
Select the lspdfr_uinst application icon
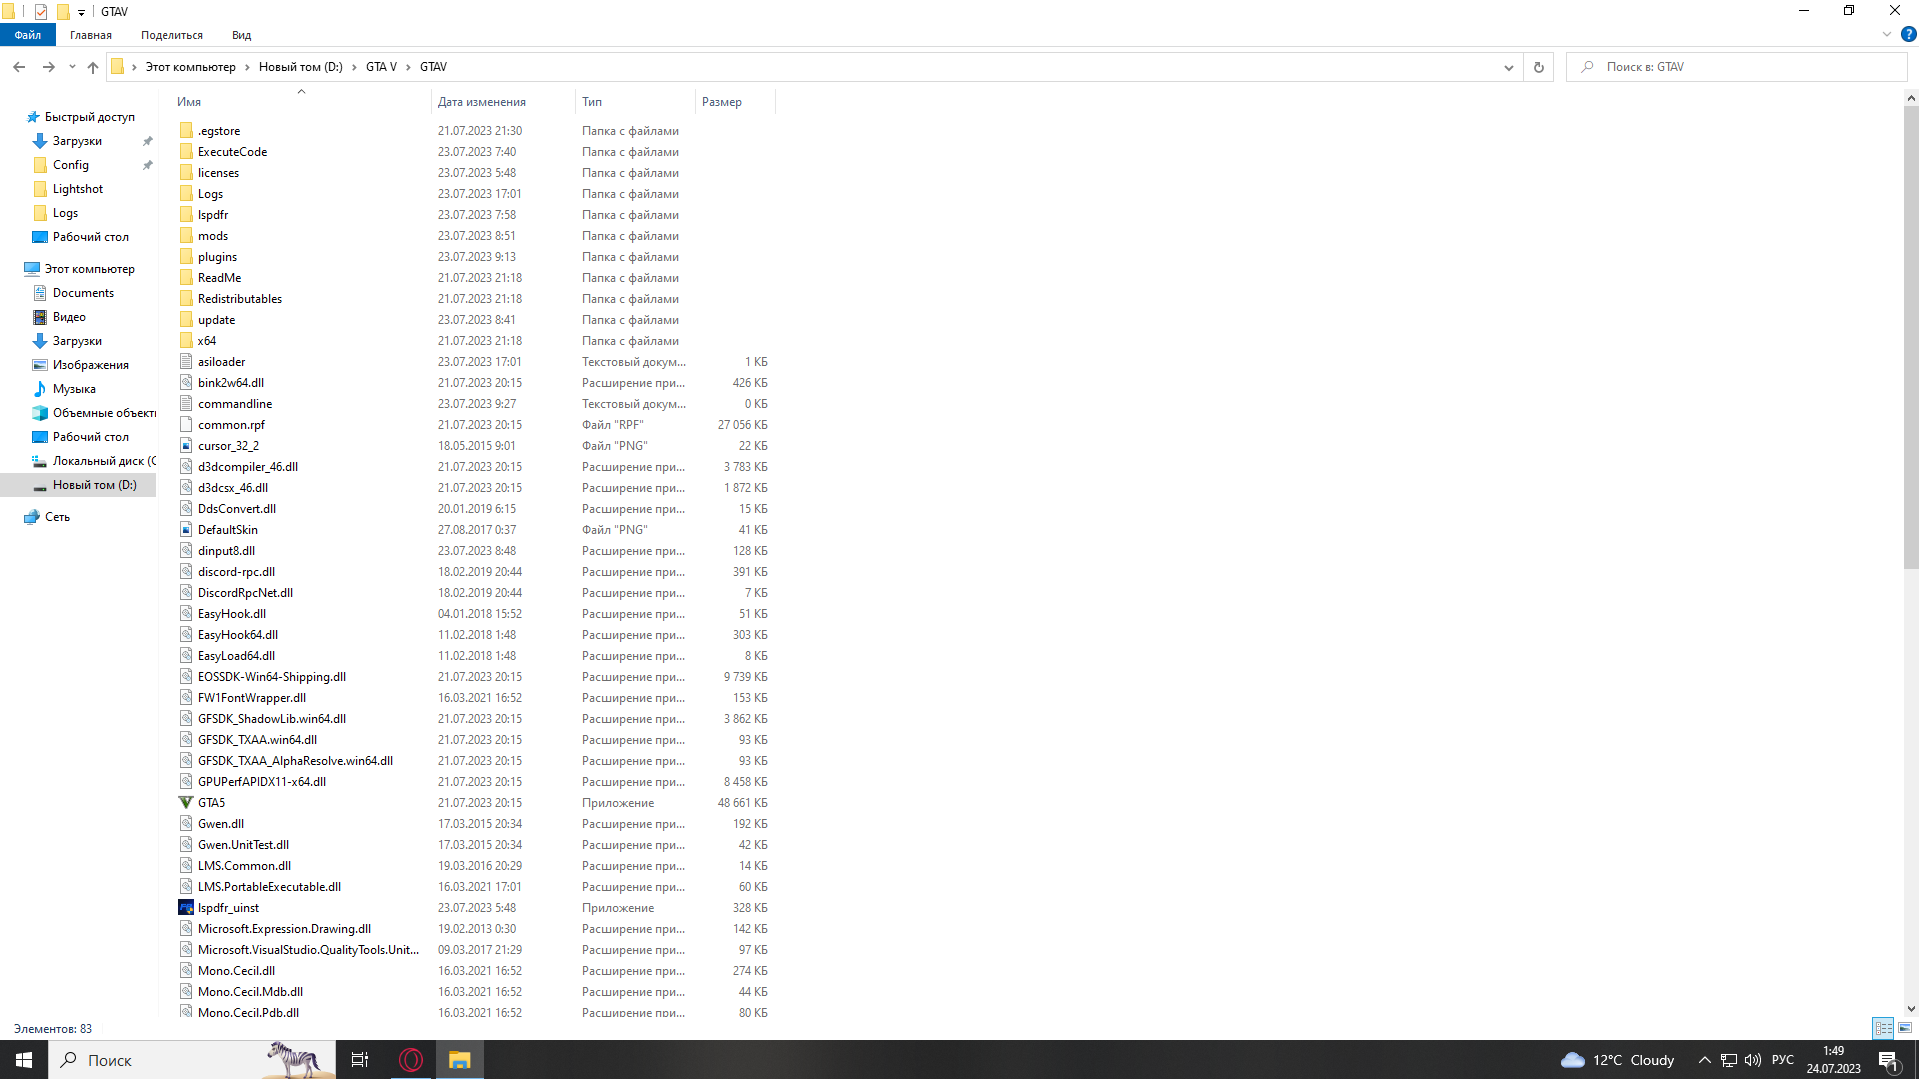coord(186,907)
